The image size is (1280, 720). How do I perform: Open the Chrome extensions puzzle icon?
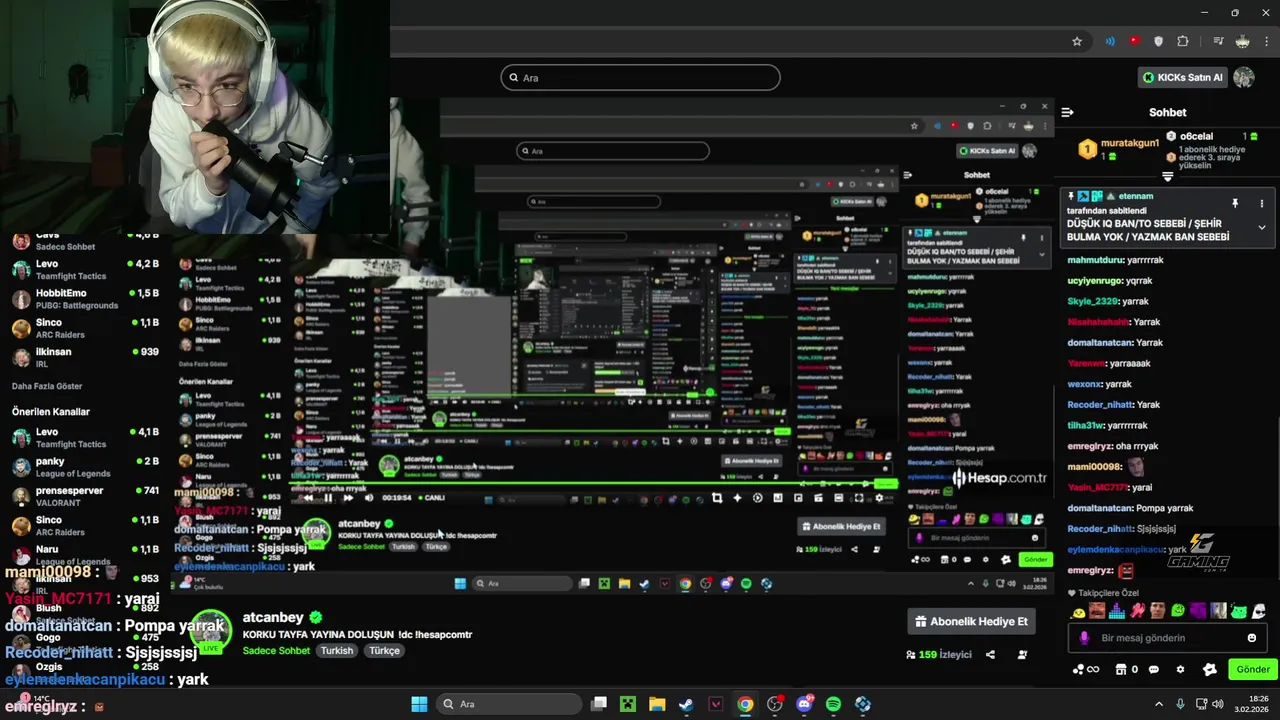(1183, 41)
